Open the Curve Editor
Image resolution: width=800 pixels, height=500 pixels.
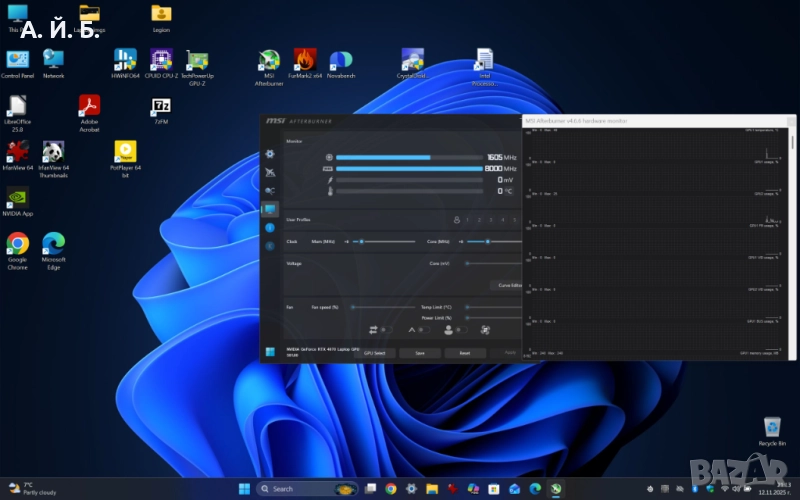508,285
